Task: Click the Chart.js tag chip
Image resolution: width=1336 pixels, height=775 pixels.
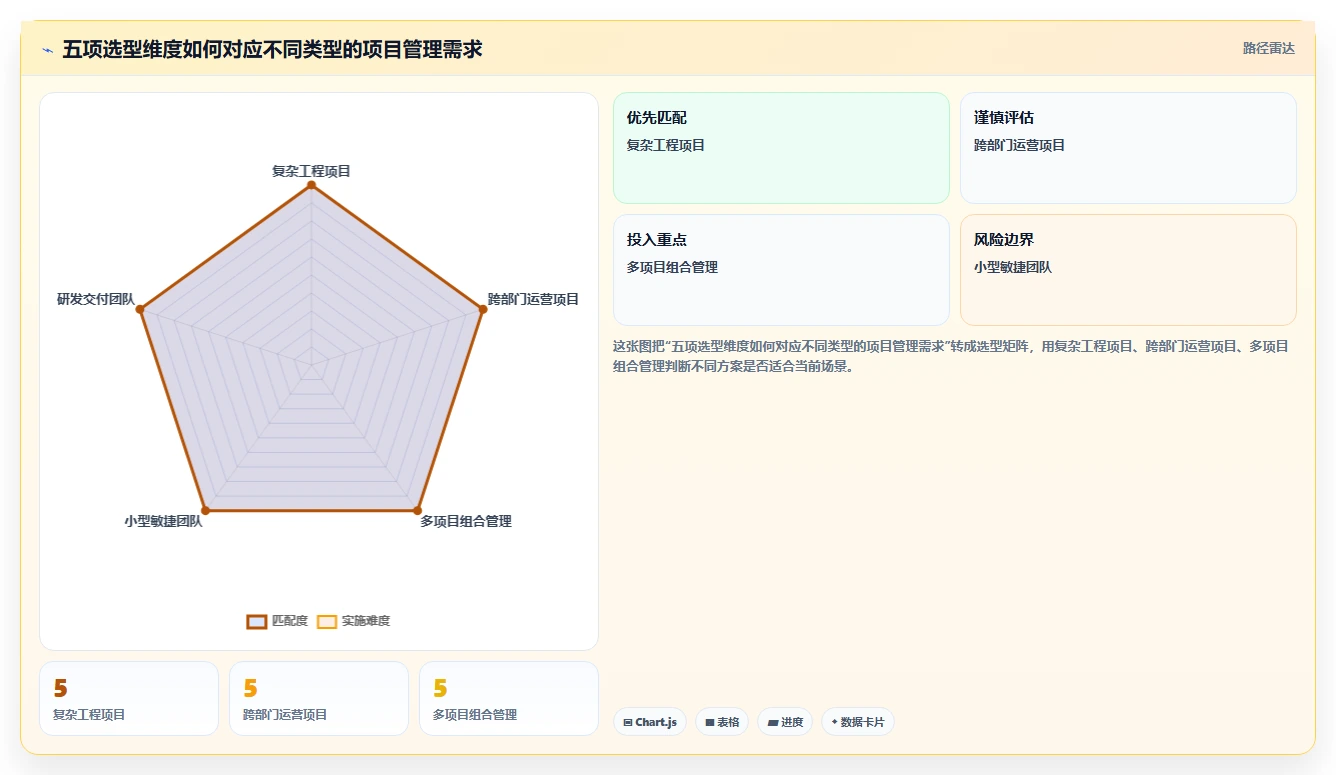Action: point(650,722)
